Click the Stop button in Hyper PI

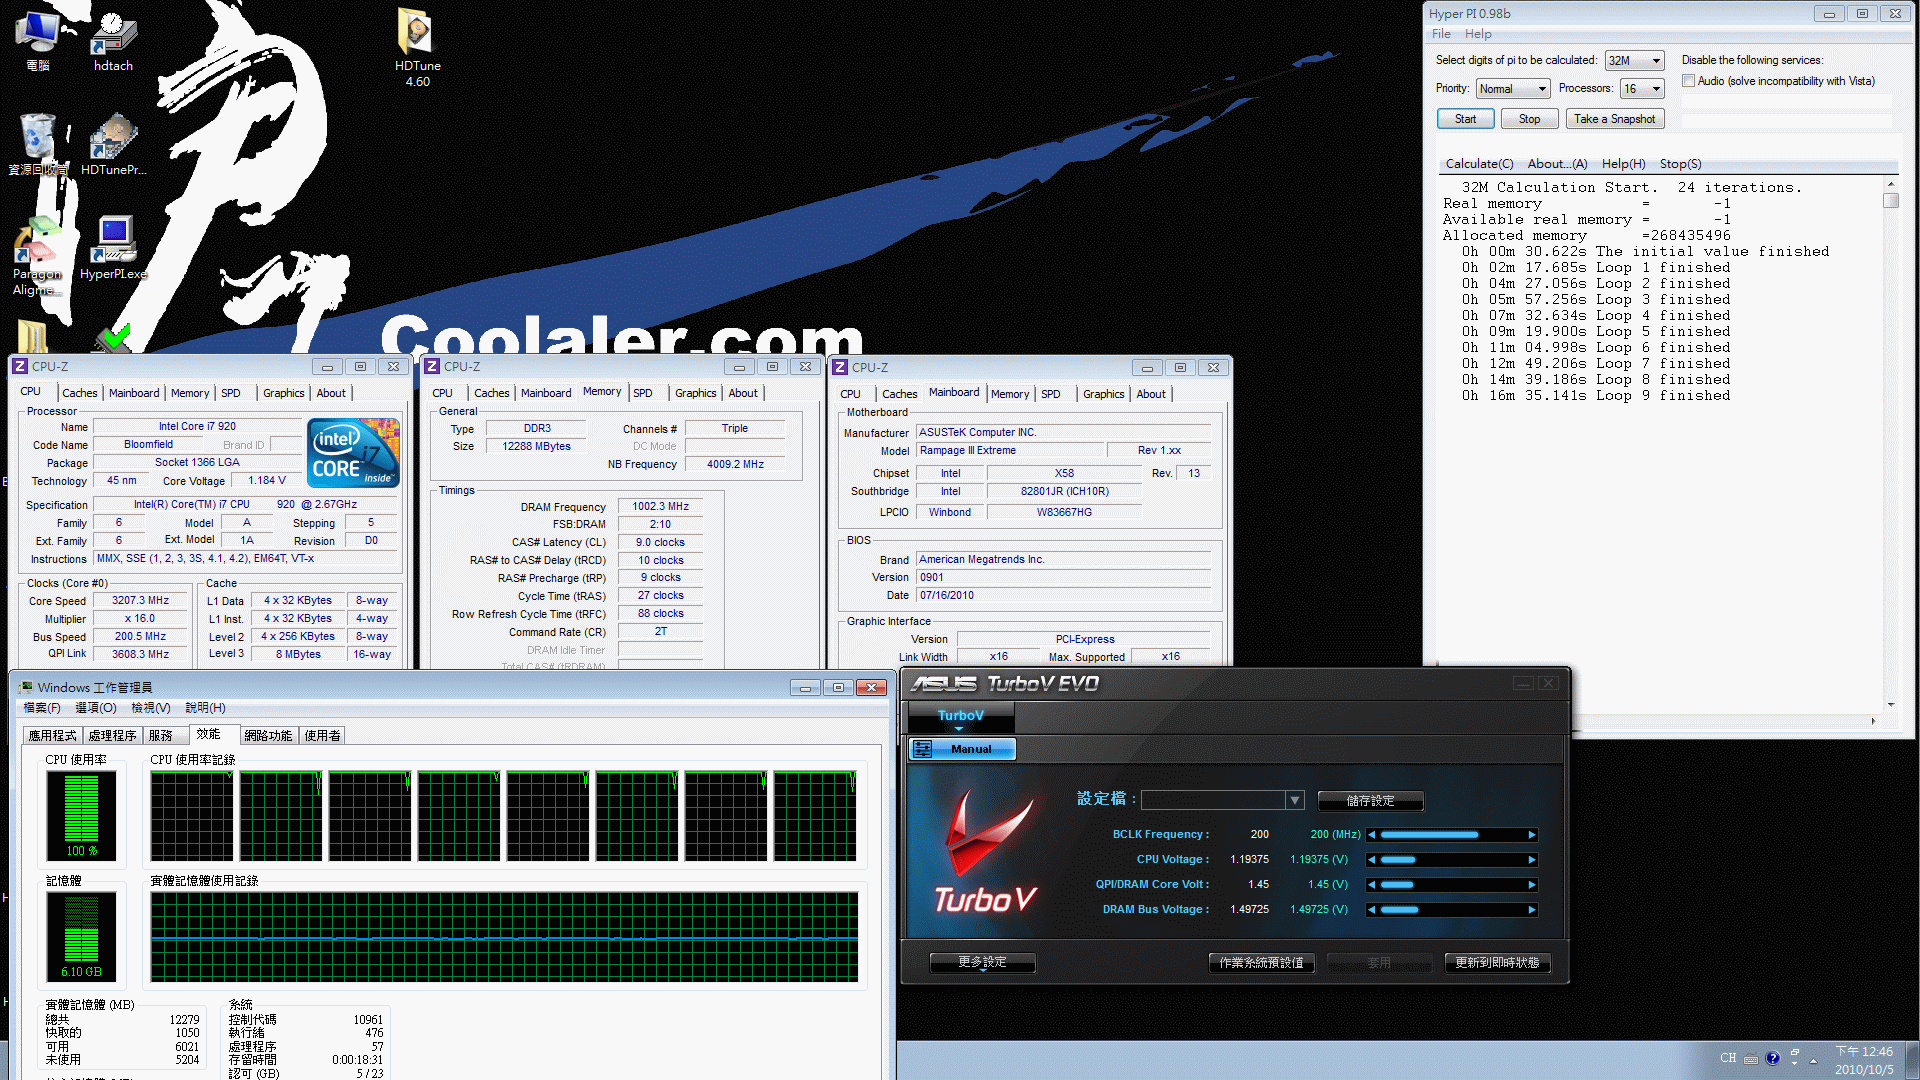point(1529,119)
